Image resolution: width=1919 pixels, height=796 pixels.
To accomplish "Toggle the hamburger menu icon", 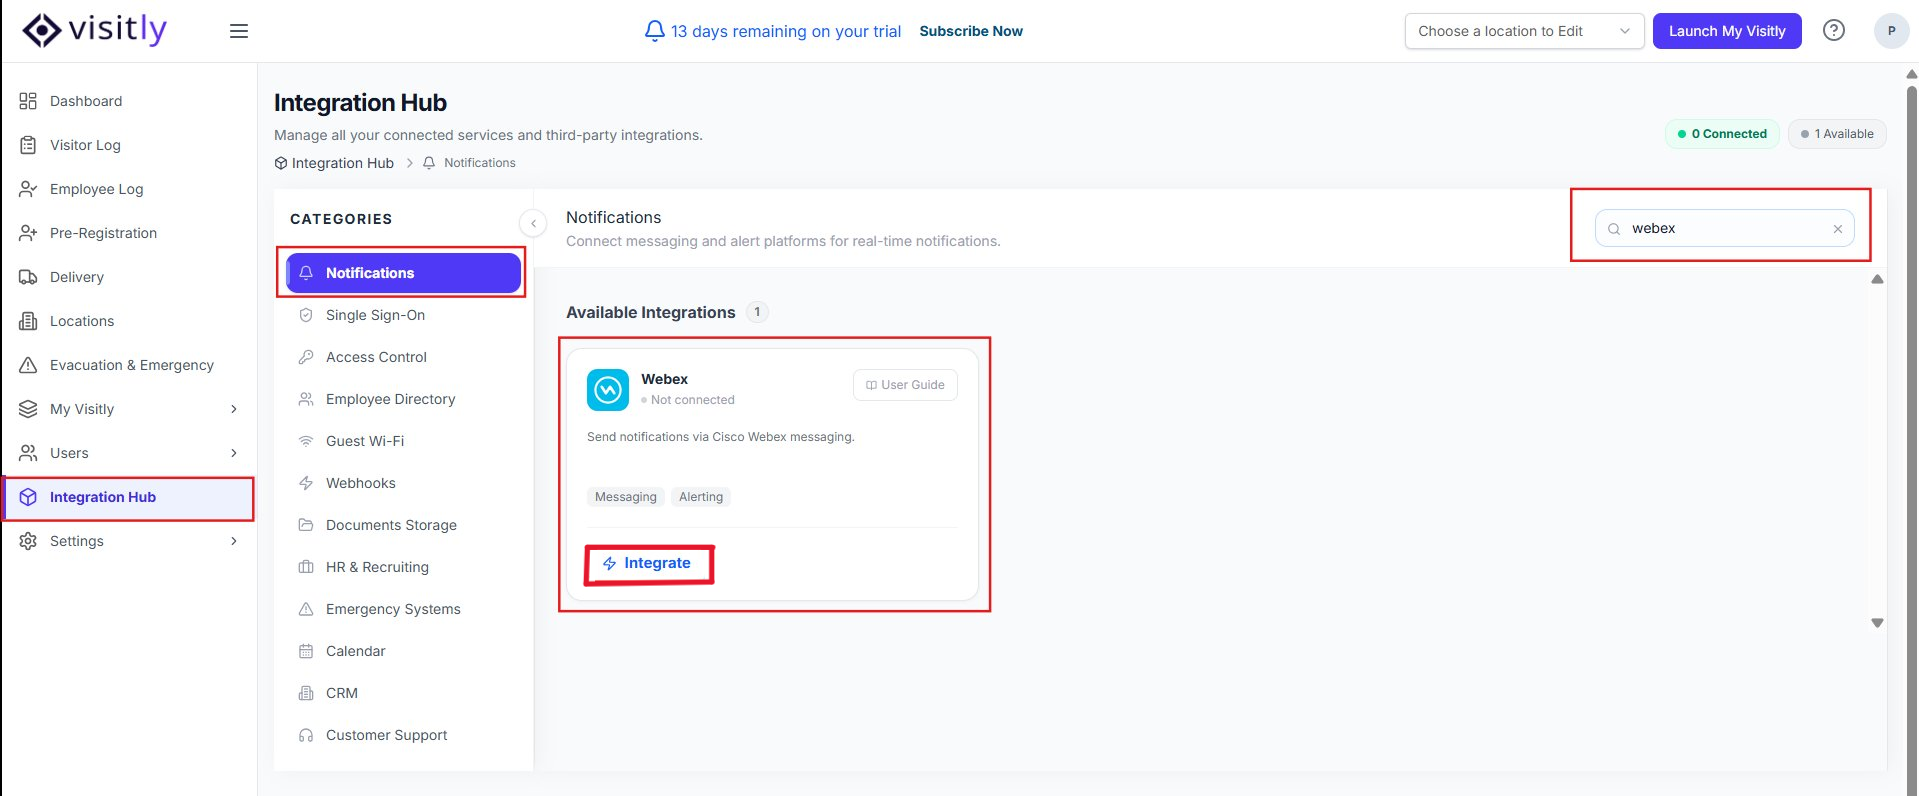I will [239, 31].
